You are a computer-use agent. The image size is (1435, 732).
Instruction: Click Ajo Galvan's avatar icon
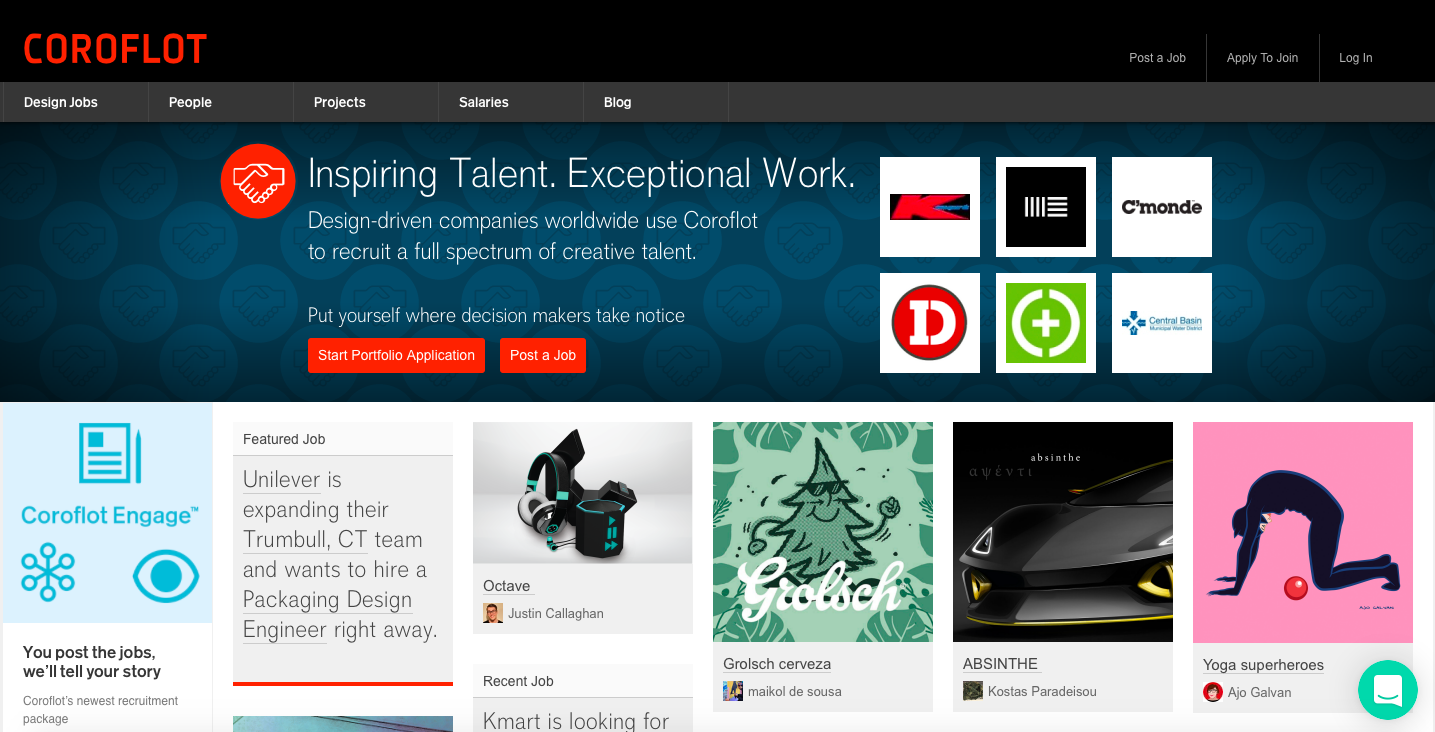1213,692
